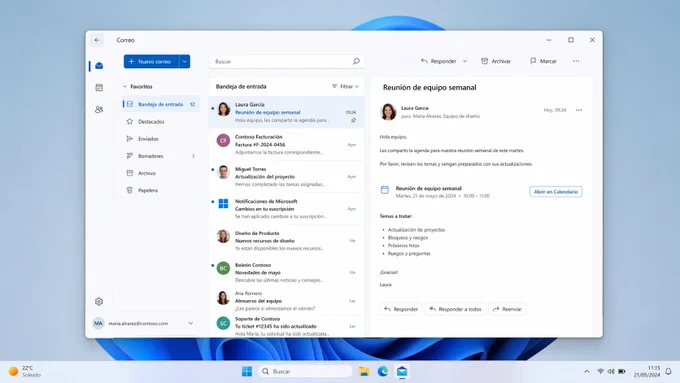Open the taskbar clock and date
Image resolution: width=680 pixels, height=383 pixels.
647,372
